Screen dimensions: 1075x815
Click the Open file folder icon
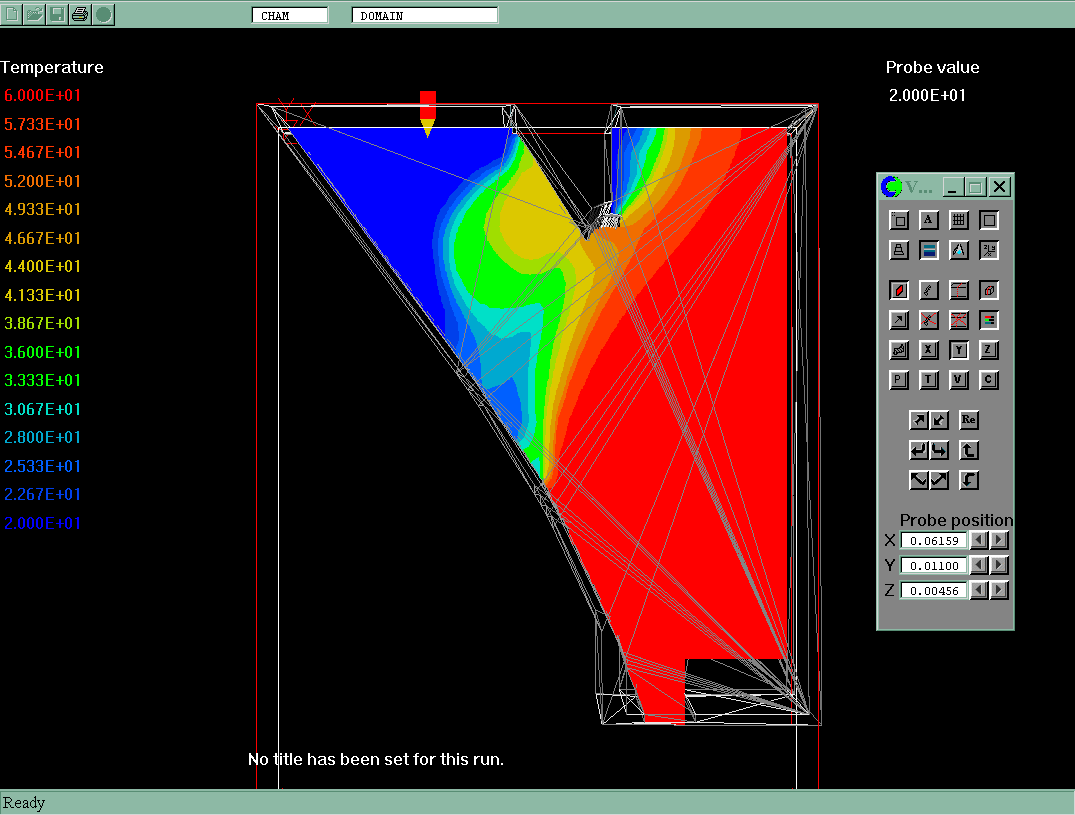coord(35,14)
